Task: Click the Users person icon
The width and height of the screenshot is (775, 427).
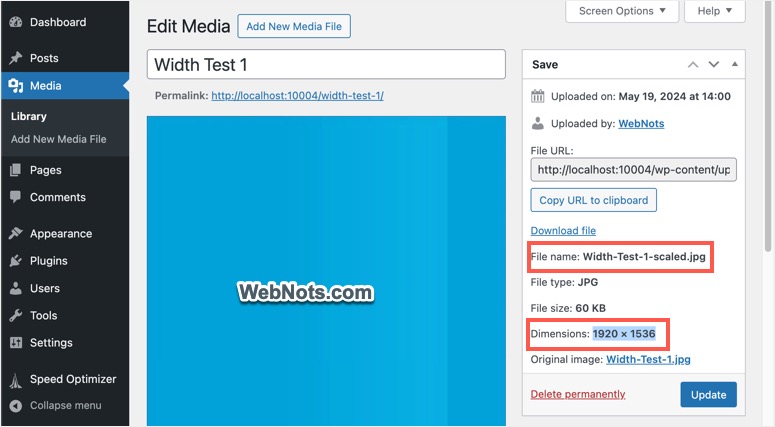Action: coord(16,288)
